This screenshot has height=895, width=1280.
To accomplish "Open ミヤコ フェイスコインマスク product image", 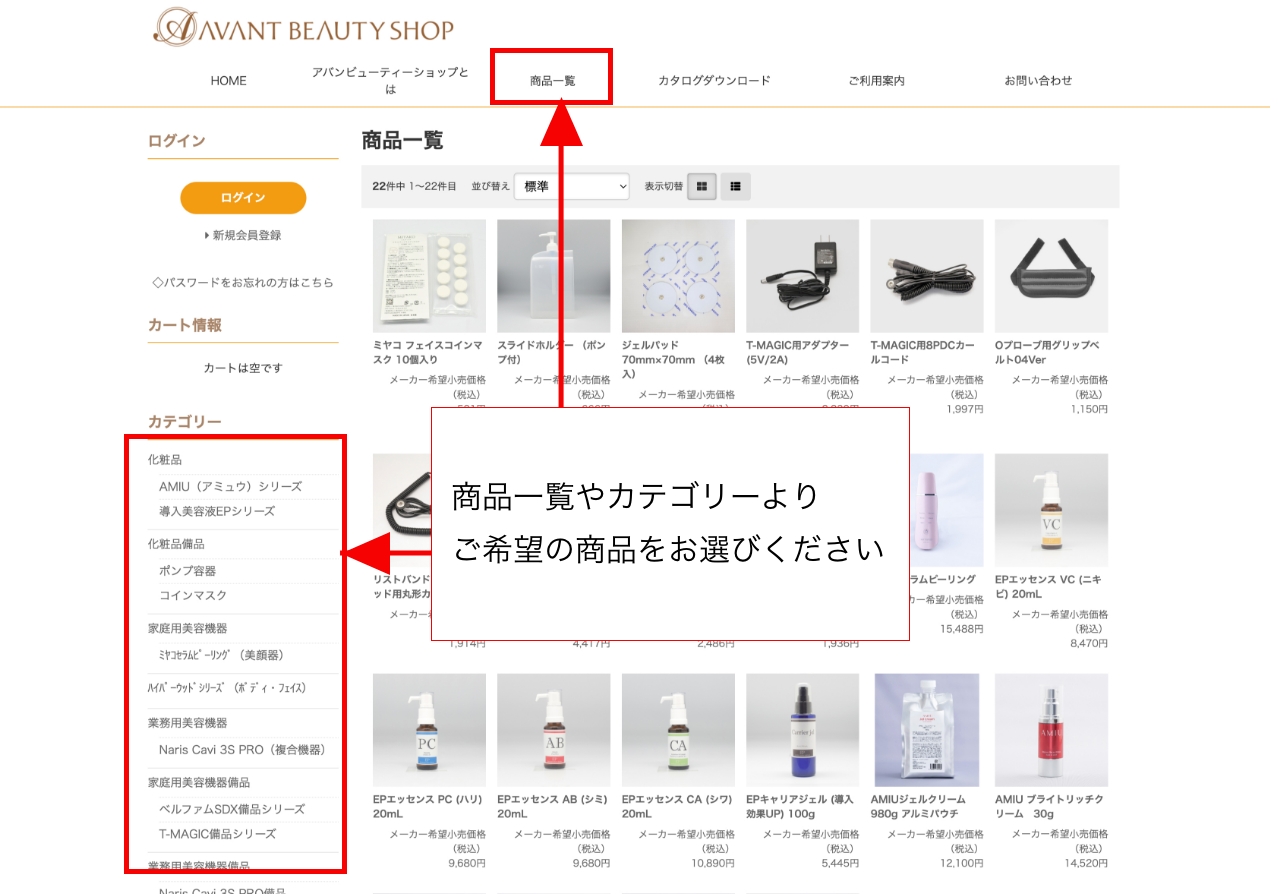I will tap(429, 276).
